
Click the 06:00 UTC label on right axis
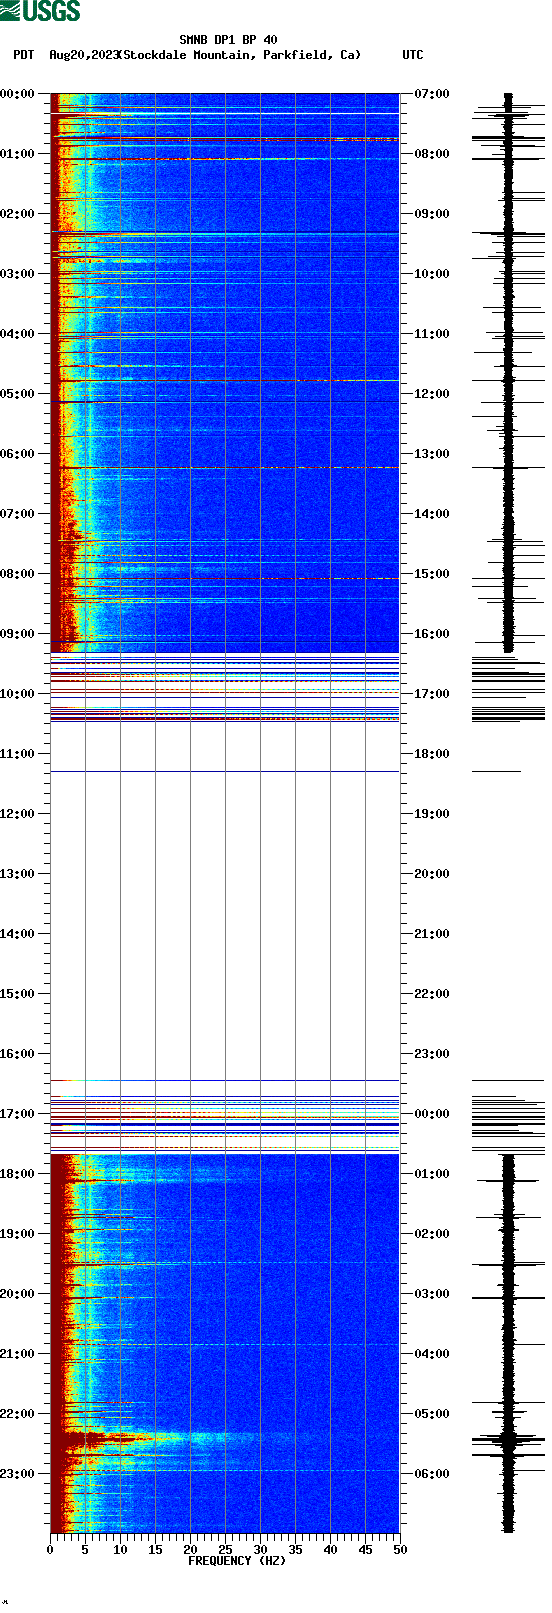pos(432,1474)
